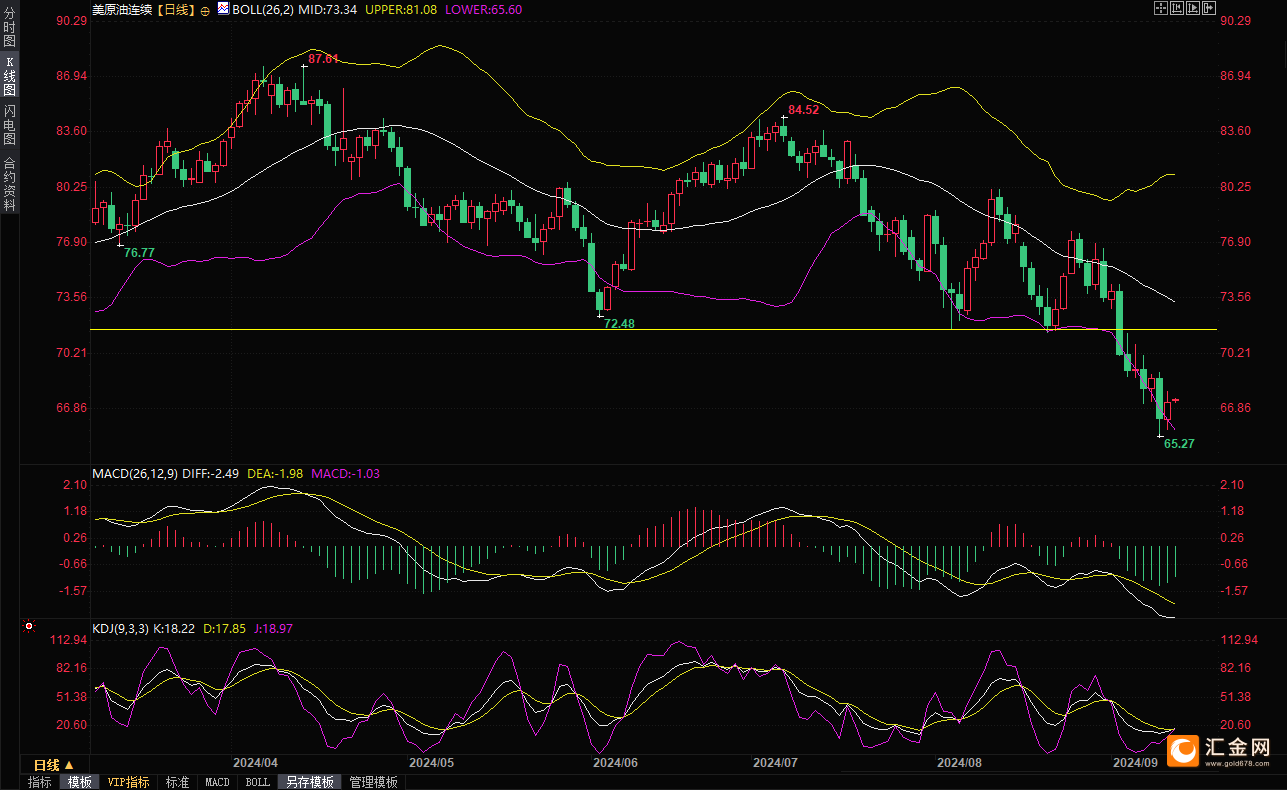Click the DEA:-1.98 value
Image resolution: width=1287 pixels, height=790 pixels.
(x=276, y=473)
